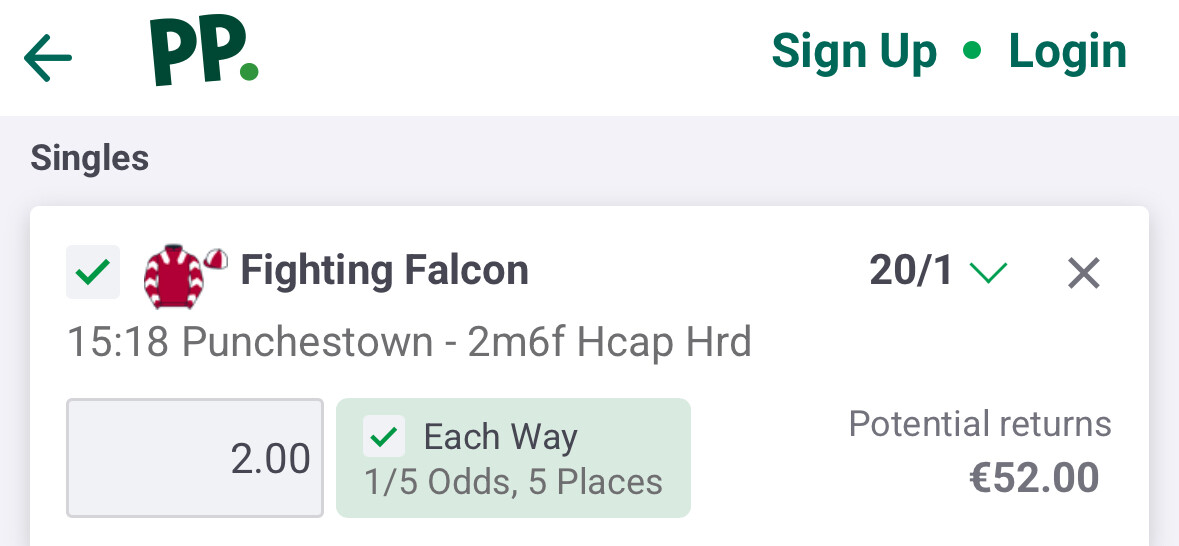Click the 20/1 odds value
Viewport: 1179px width, 546px height.
pyautogui.click(x=911, y=271)
